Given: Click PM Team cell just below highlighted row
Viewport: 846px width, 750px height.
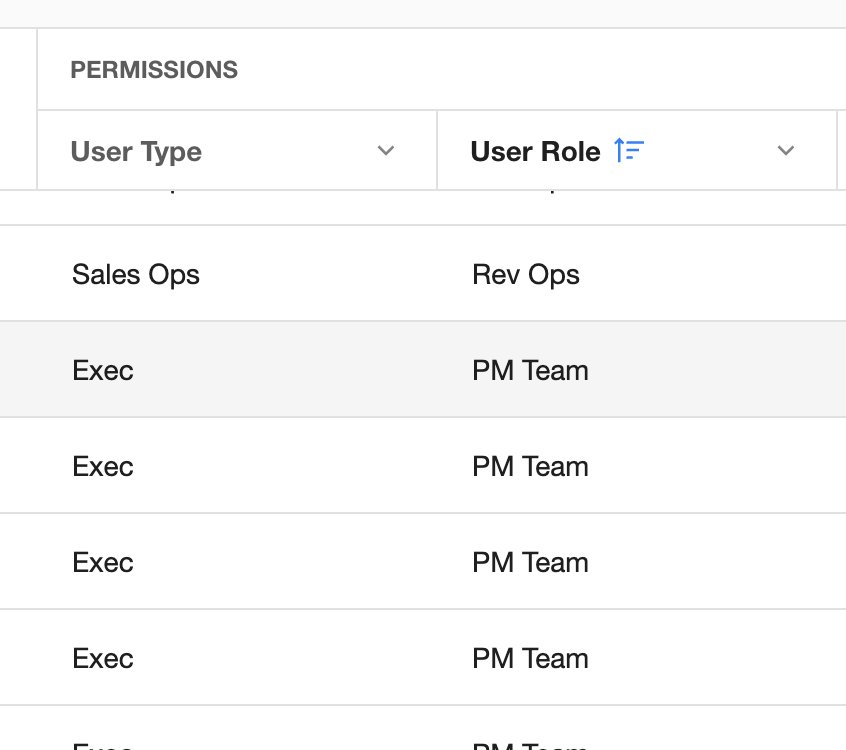Looking at the screenshot, I should pos(530,467).
